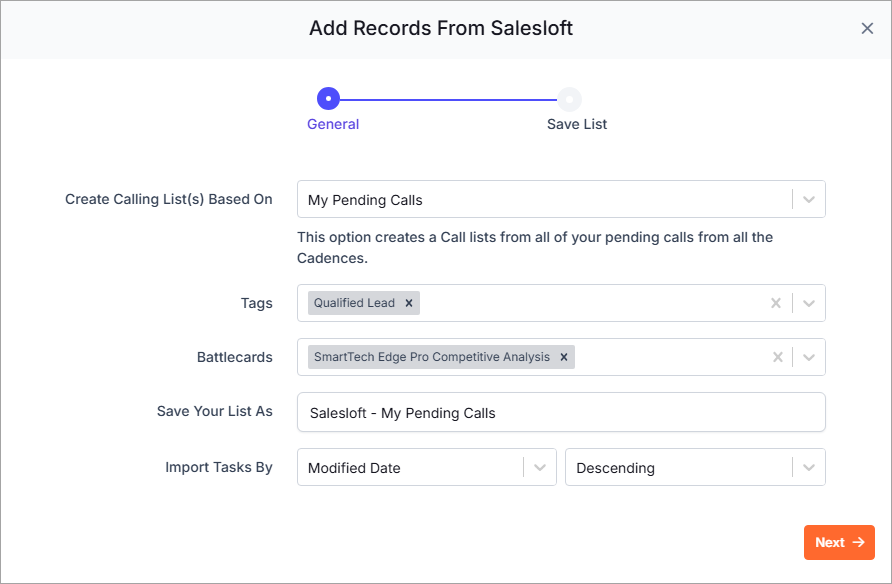Clear all selected Battlecards
892x584 pixels.
point(777,357)
